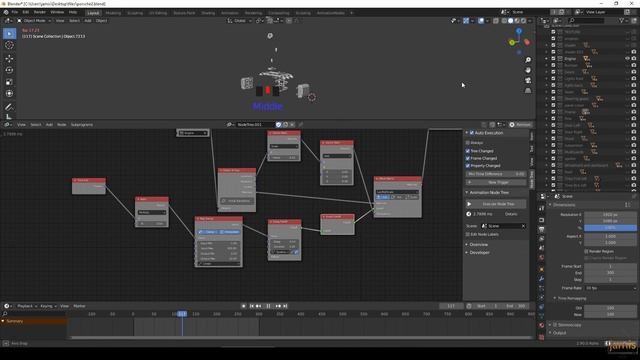Click the Execute Node Tree button
Image resolution: width=640 pixels, height=360 pixels.
(x=496, y=204)
